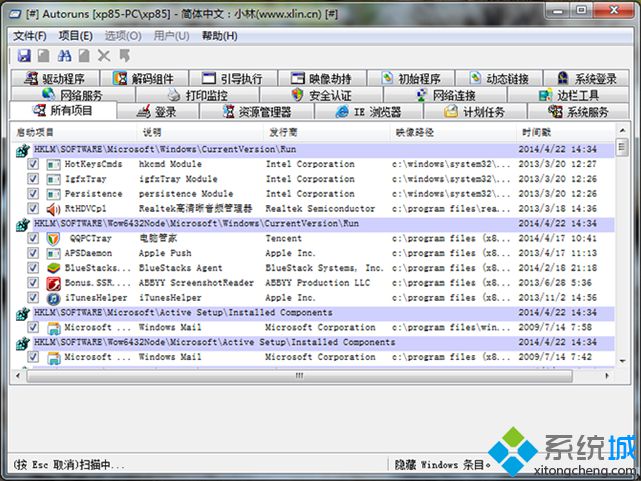Switch to the 驱动程序 tab

click(55, 78)
